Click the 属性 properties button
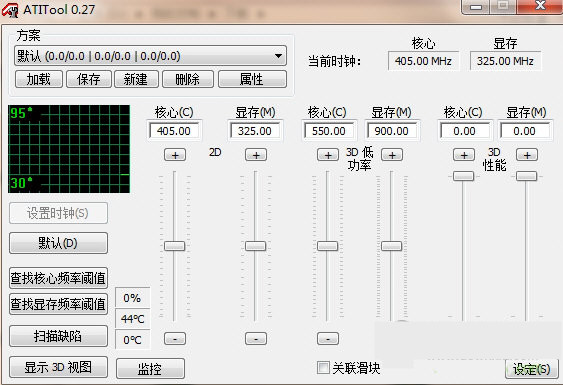Screen dimensions: 563x385 click(x=252, y=79)
